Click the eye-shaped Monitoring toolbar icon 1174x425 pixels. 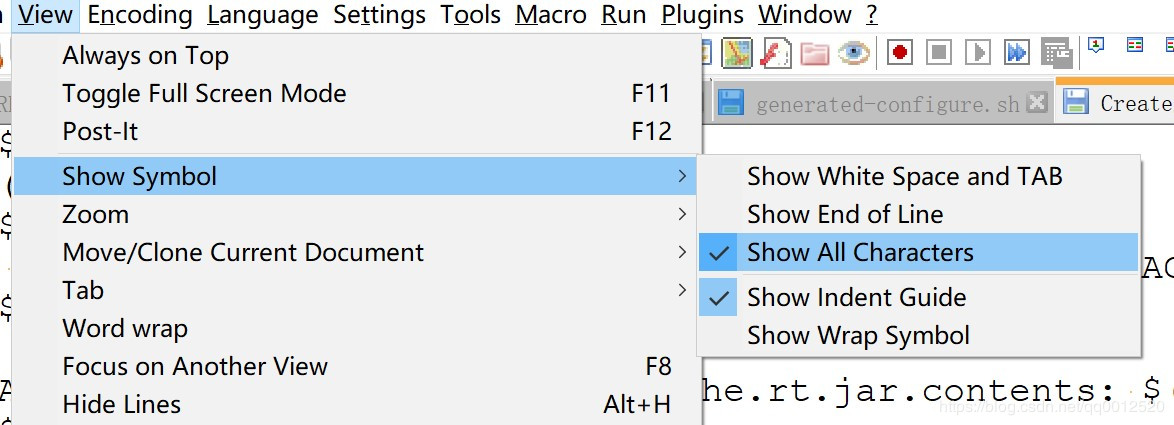853,52
